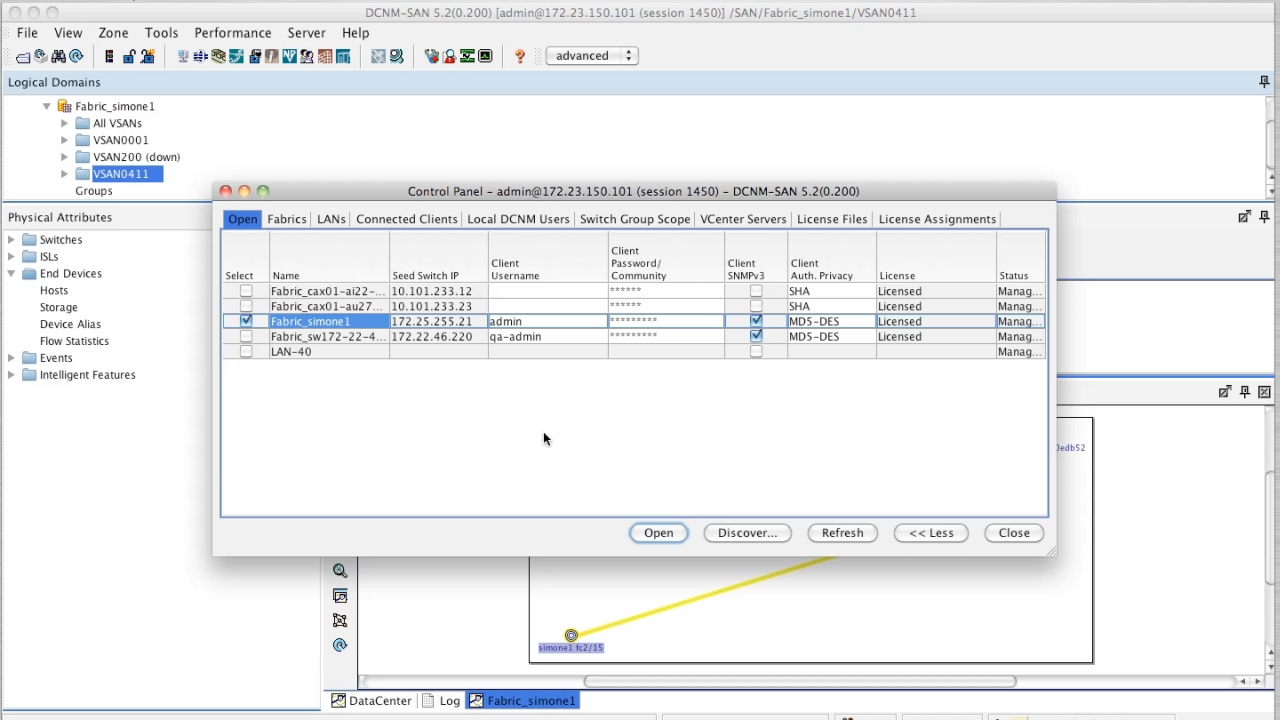Expand the VSAN200 (down) node
This screenshot has height=720, width=1280.
[64, 157]
